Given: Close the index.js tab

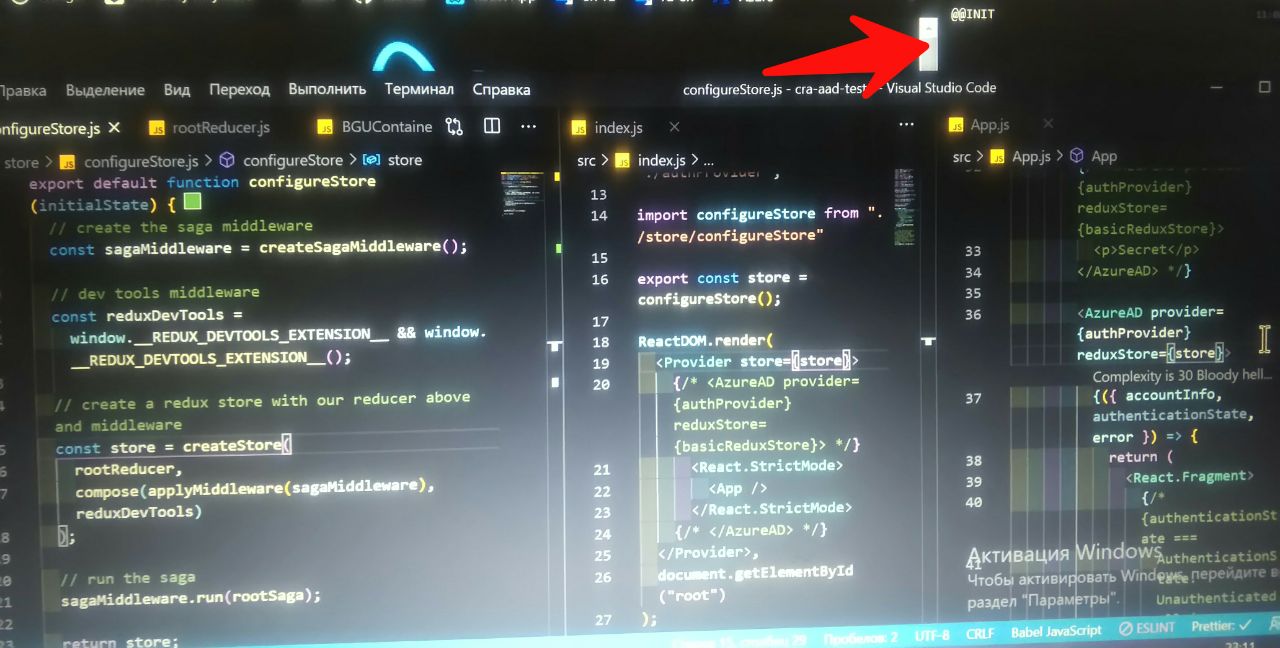Looking at the screenshot, I should [674, 127].
